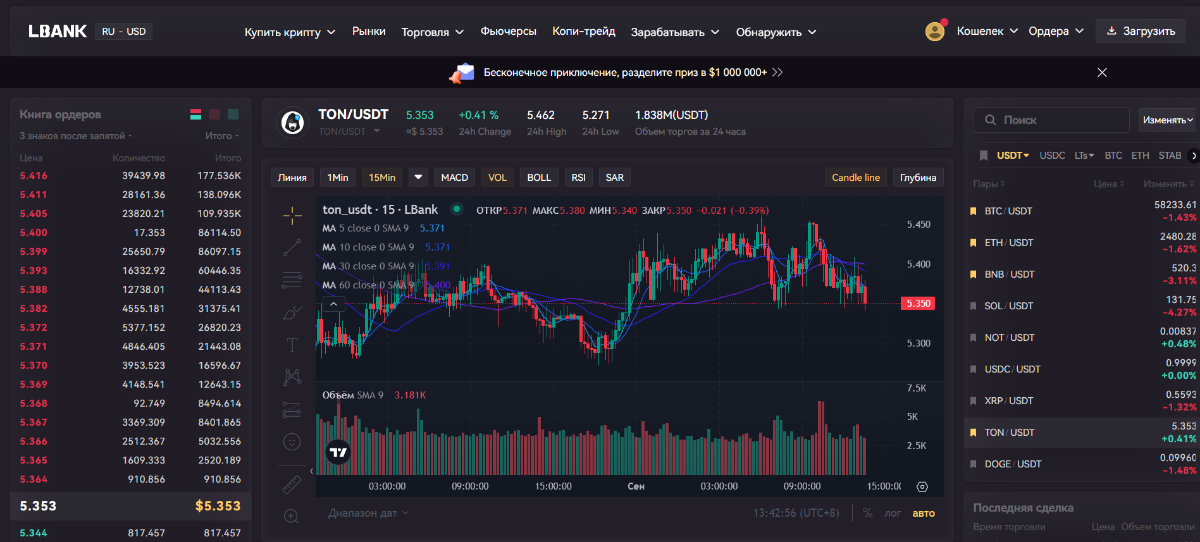
Task: Show asks-only order book view
Action: tap(214, 114)
